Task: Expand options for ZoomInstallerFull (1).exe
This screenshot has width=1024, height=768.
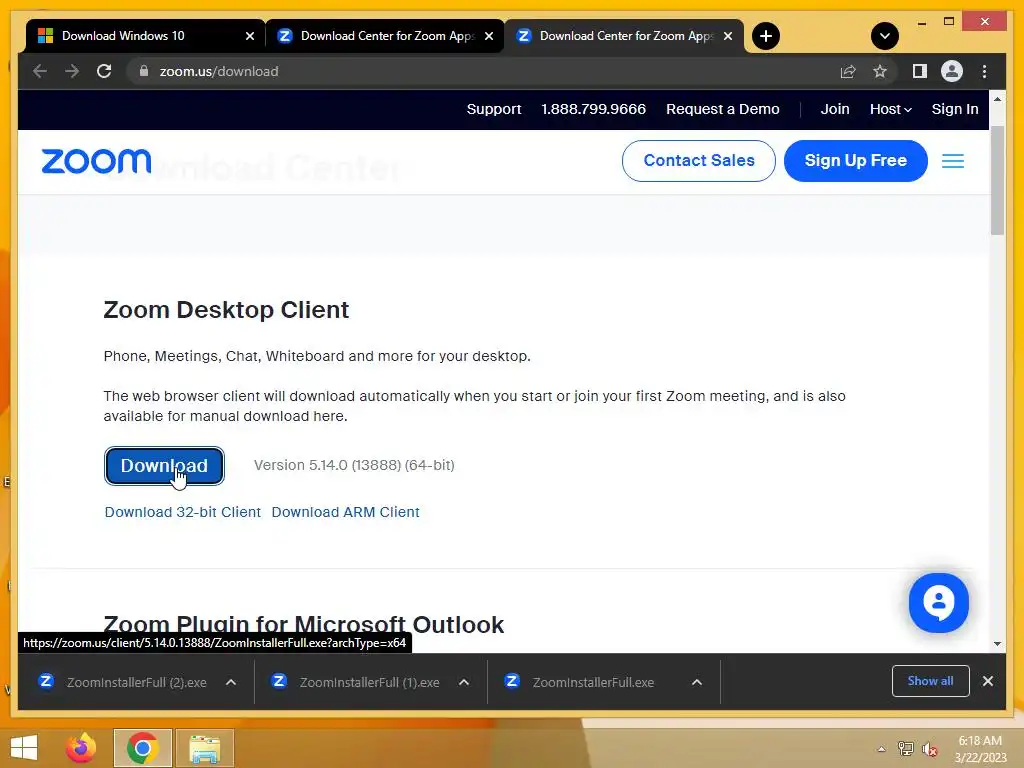Action: pos(464,682)
